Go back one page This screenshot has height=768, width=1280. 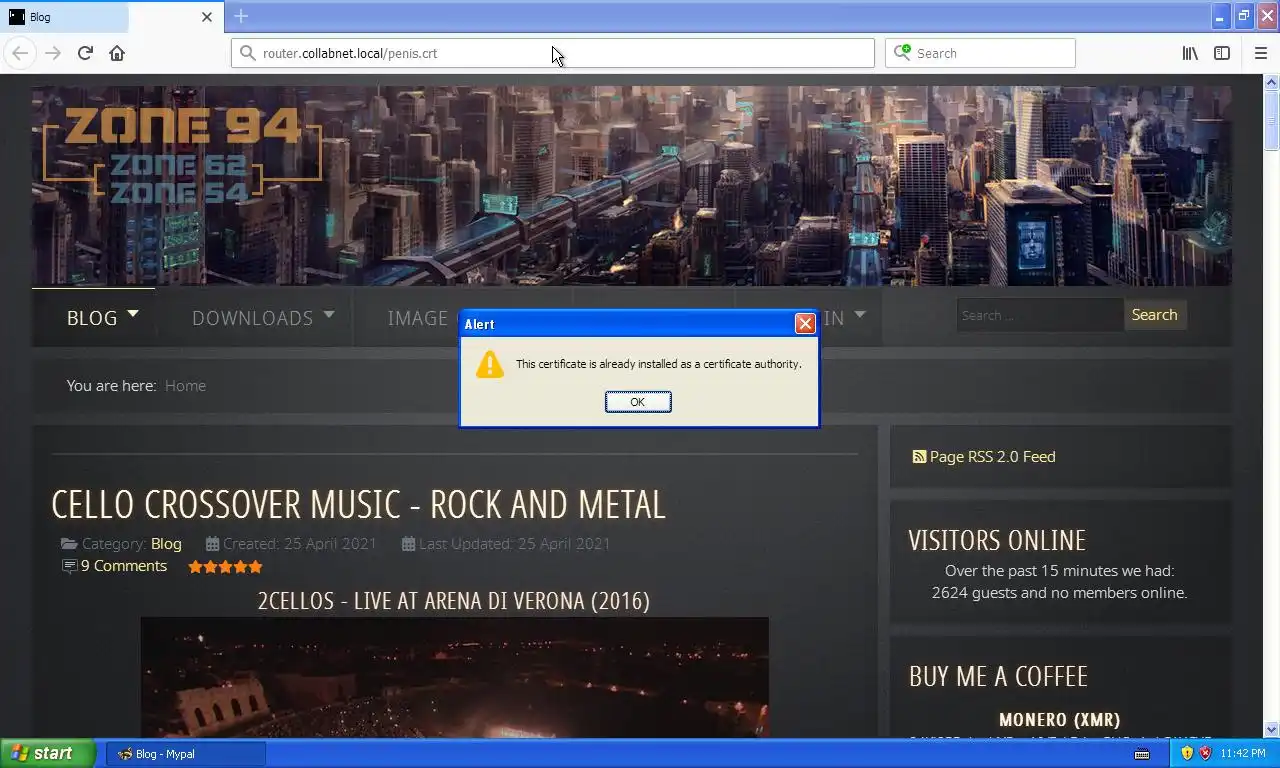[x=20, y=53]
